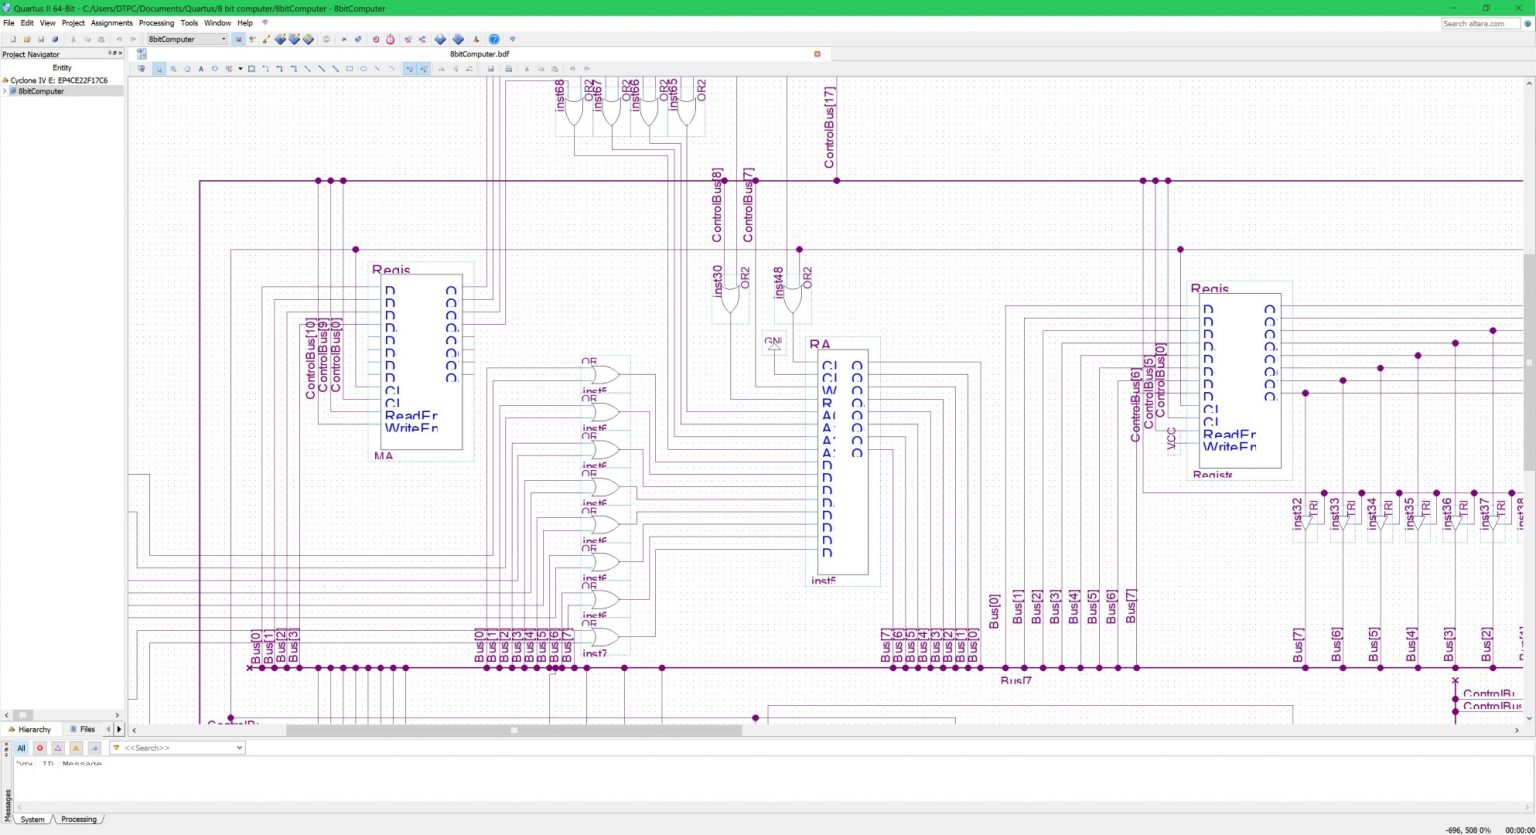Activate the Text tool in the schematic toolbar

201,69
